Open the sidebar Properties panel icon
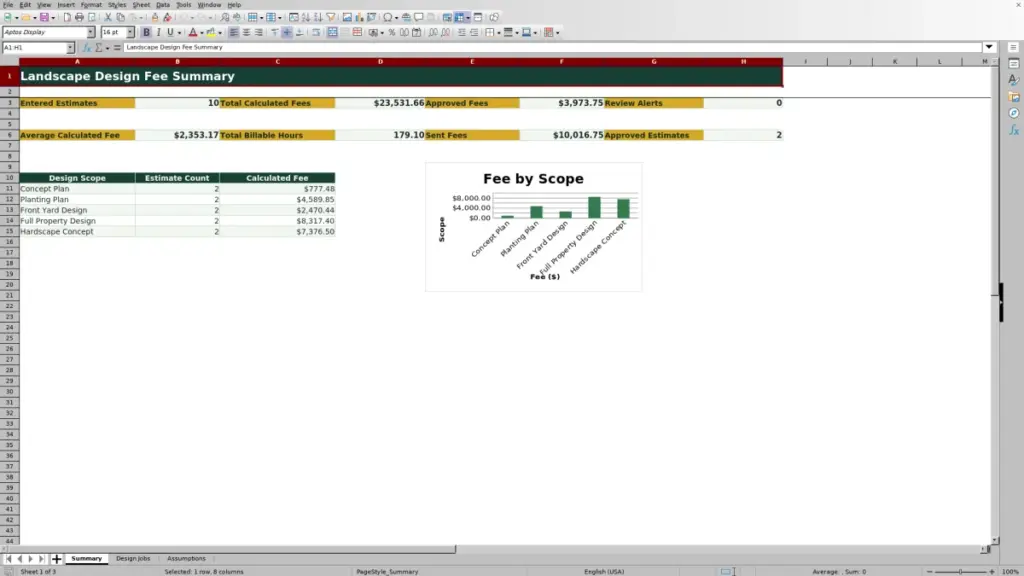 [x=1014, y=63]
